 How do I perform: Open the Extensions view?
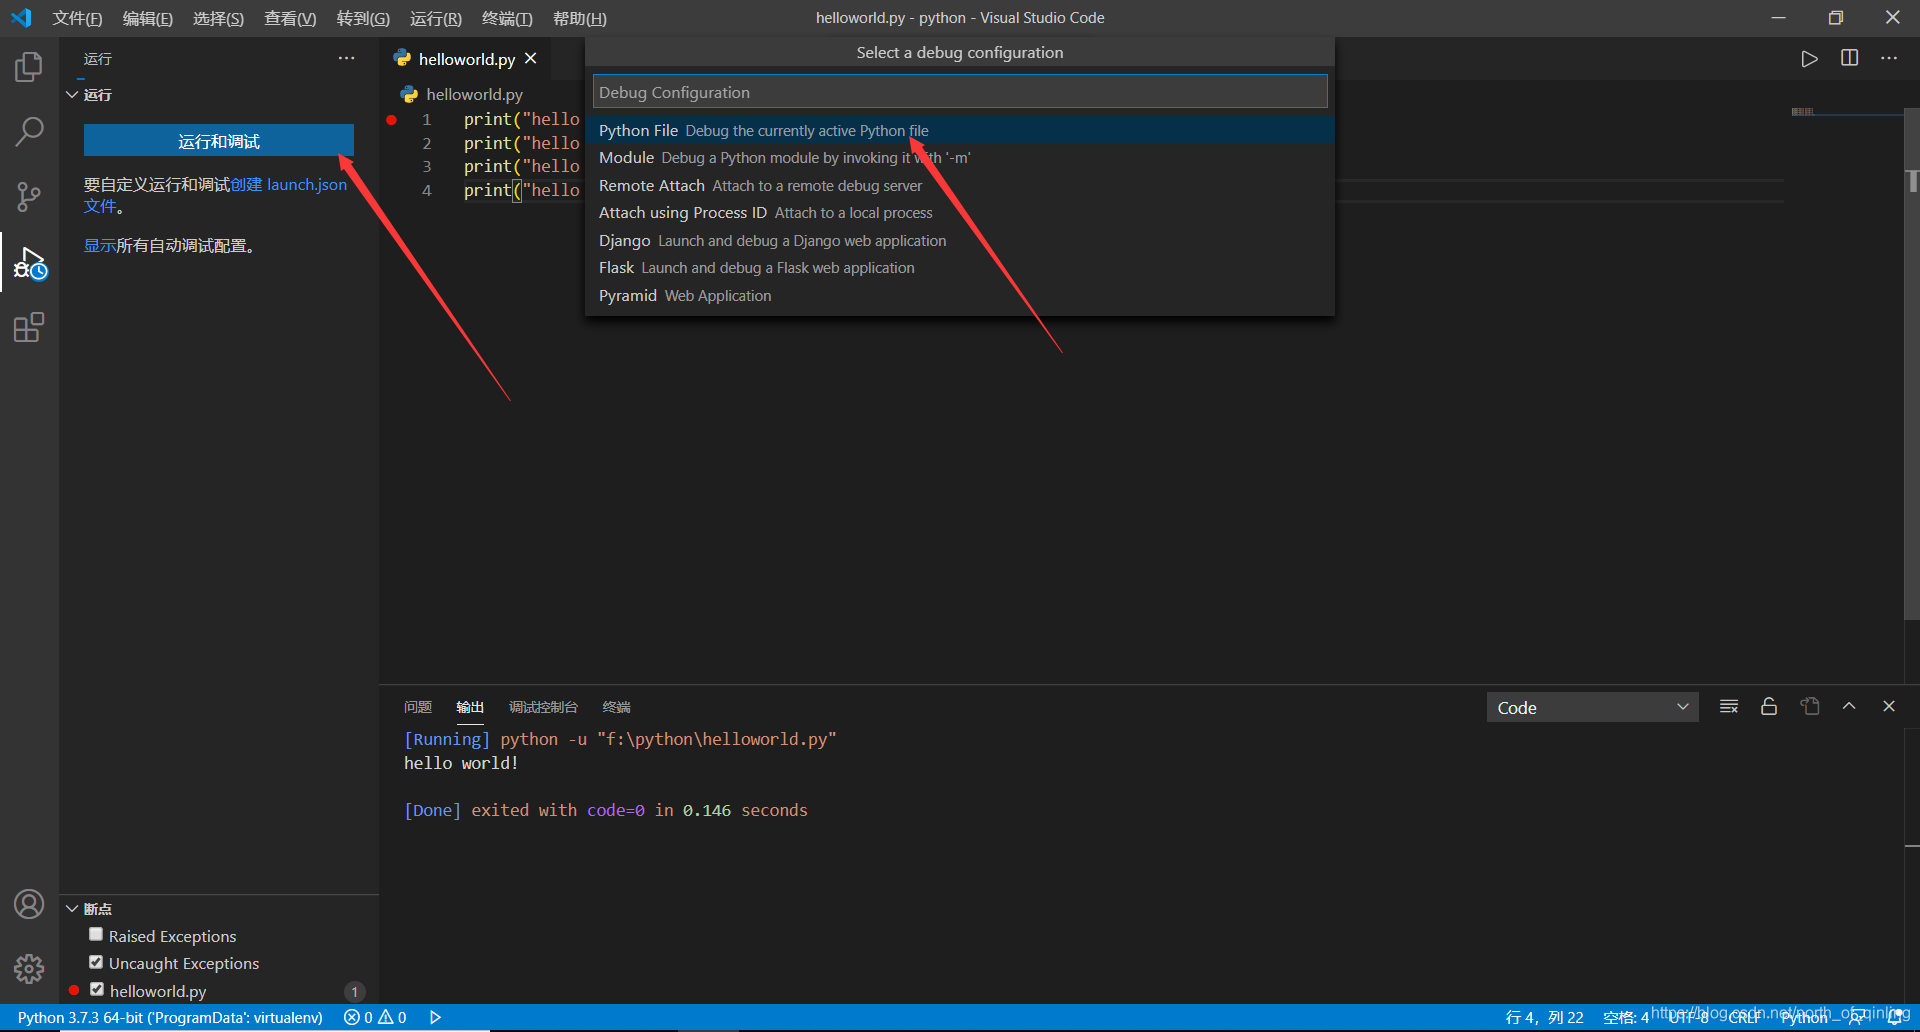29,328
